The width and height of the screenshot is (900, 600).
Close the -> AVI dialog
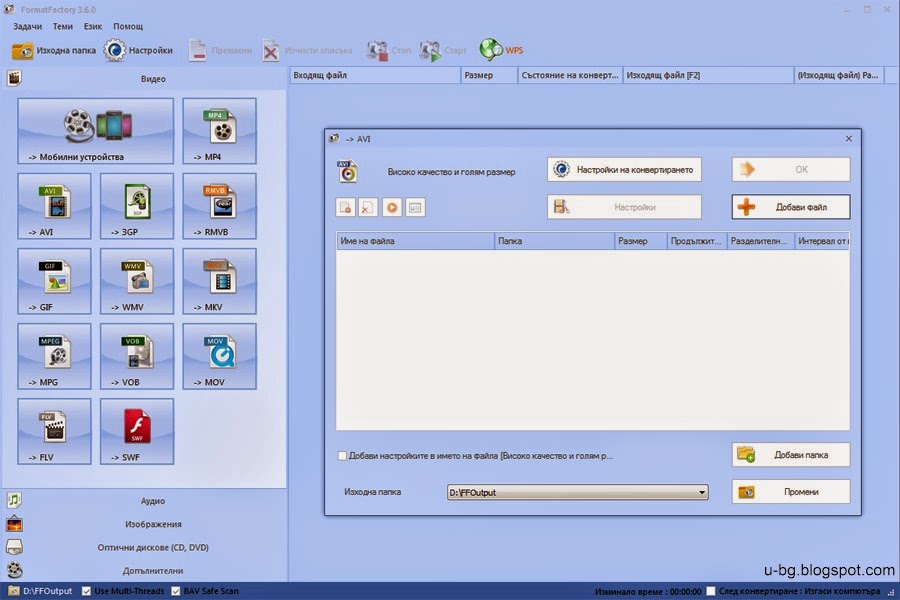pos(849,139)
